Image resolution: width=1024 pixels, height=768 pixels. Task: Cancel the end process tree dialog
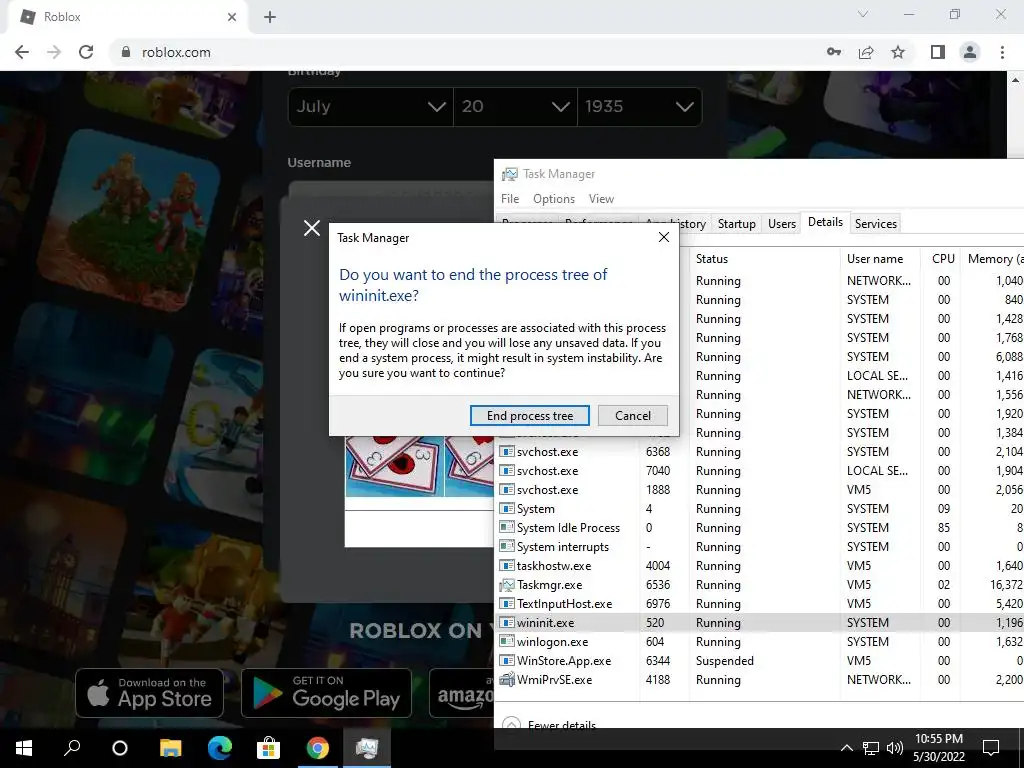point(632,415)
